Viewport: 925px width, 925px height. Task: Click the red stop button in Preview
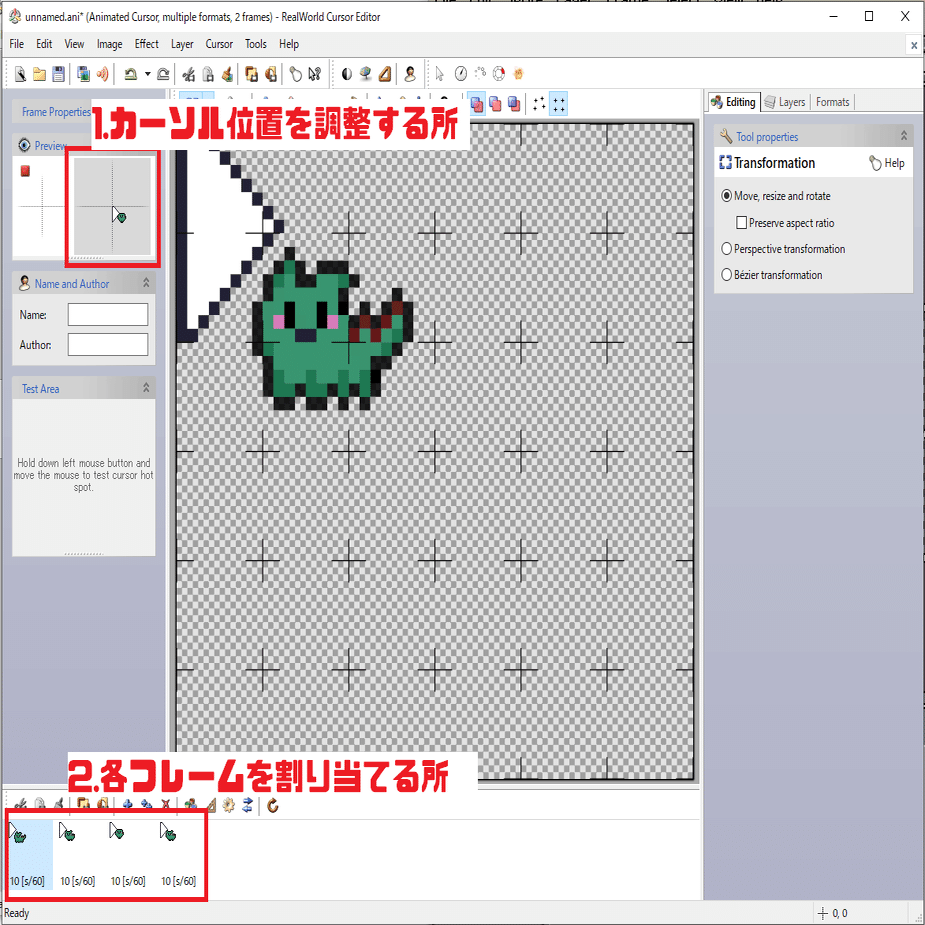pyautogui.click(x=24, y=171)
